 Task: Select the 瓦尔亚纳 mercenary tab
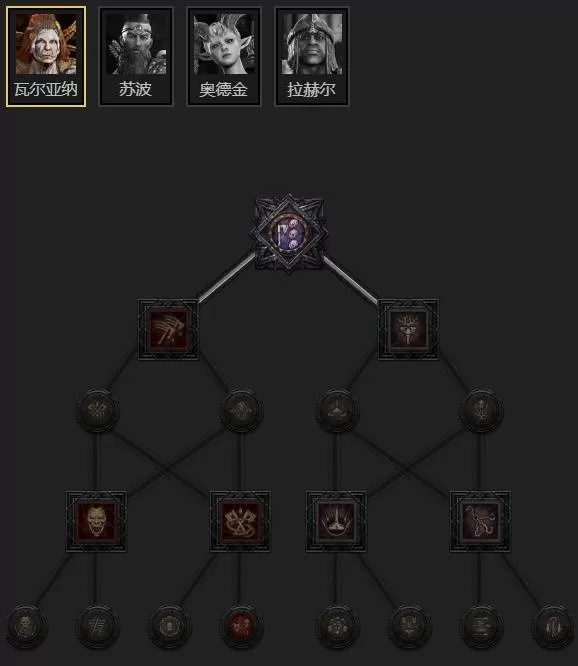[x=46, y=56]
